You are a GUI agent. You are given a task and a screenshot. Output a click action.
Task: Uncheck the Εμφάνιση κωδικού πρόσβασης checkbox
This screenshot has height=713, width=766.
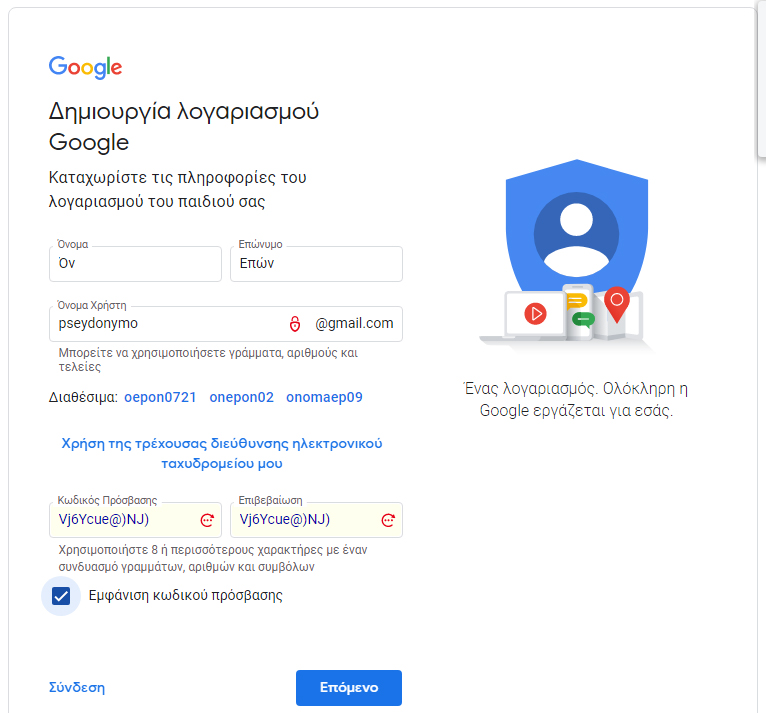61,596
